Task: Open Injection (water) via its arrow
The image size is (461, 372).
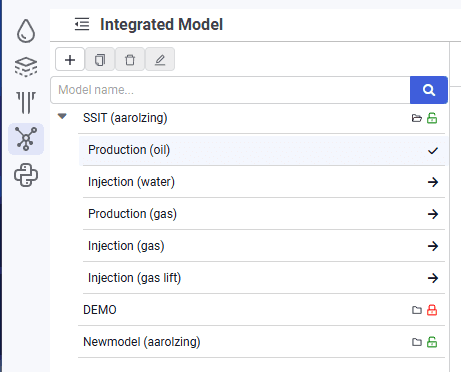Action: pyautogui.click(x=433, y=182)
